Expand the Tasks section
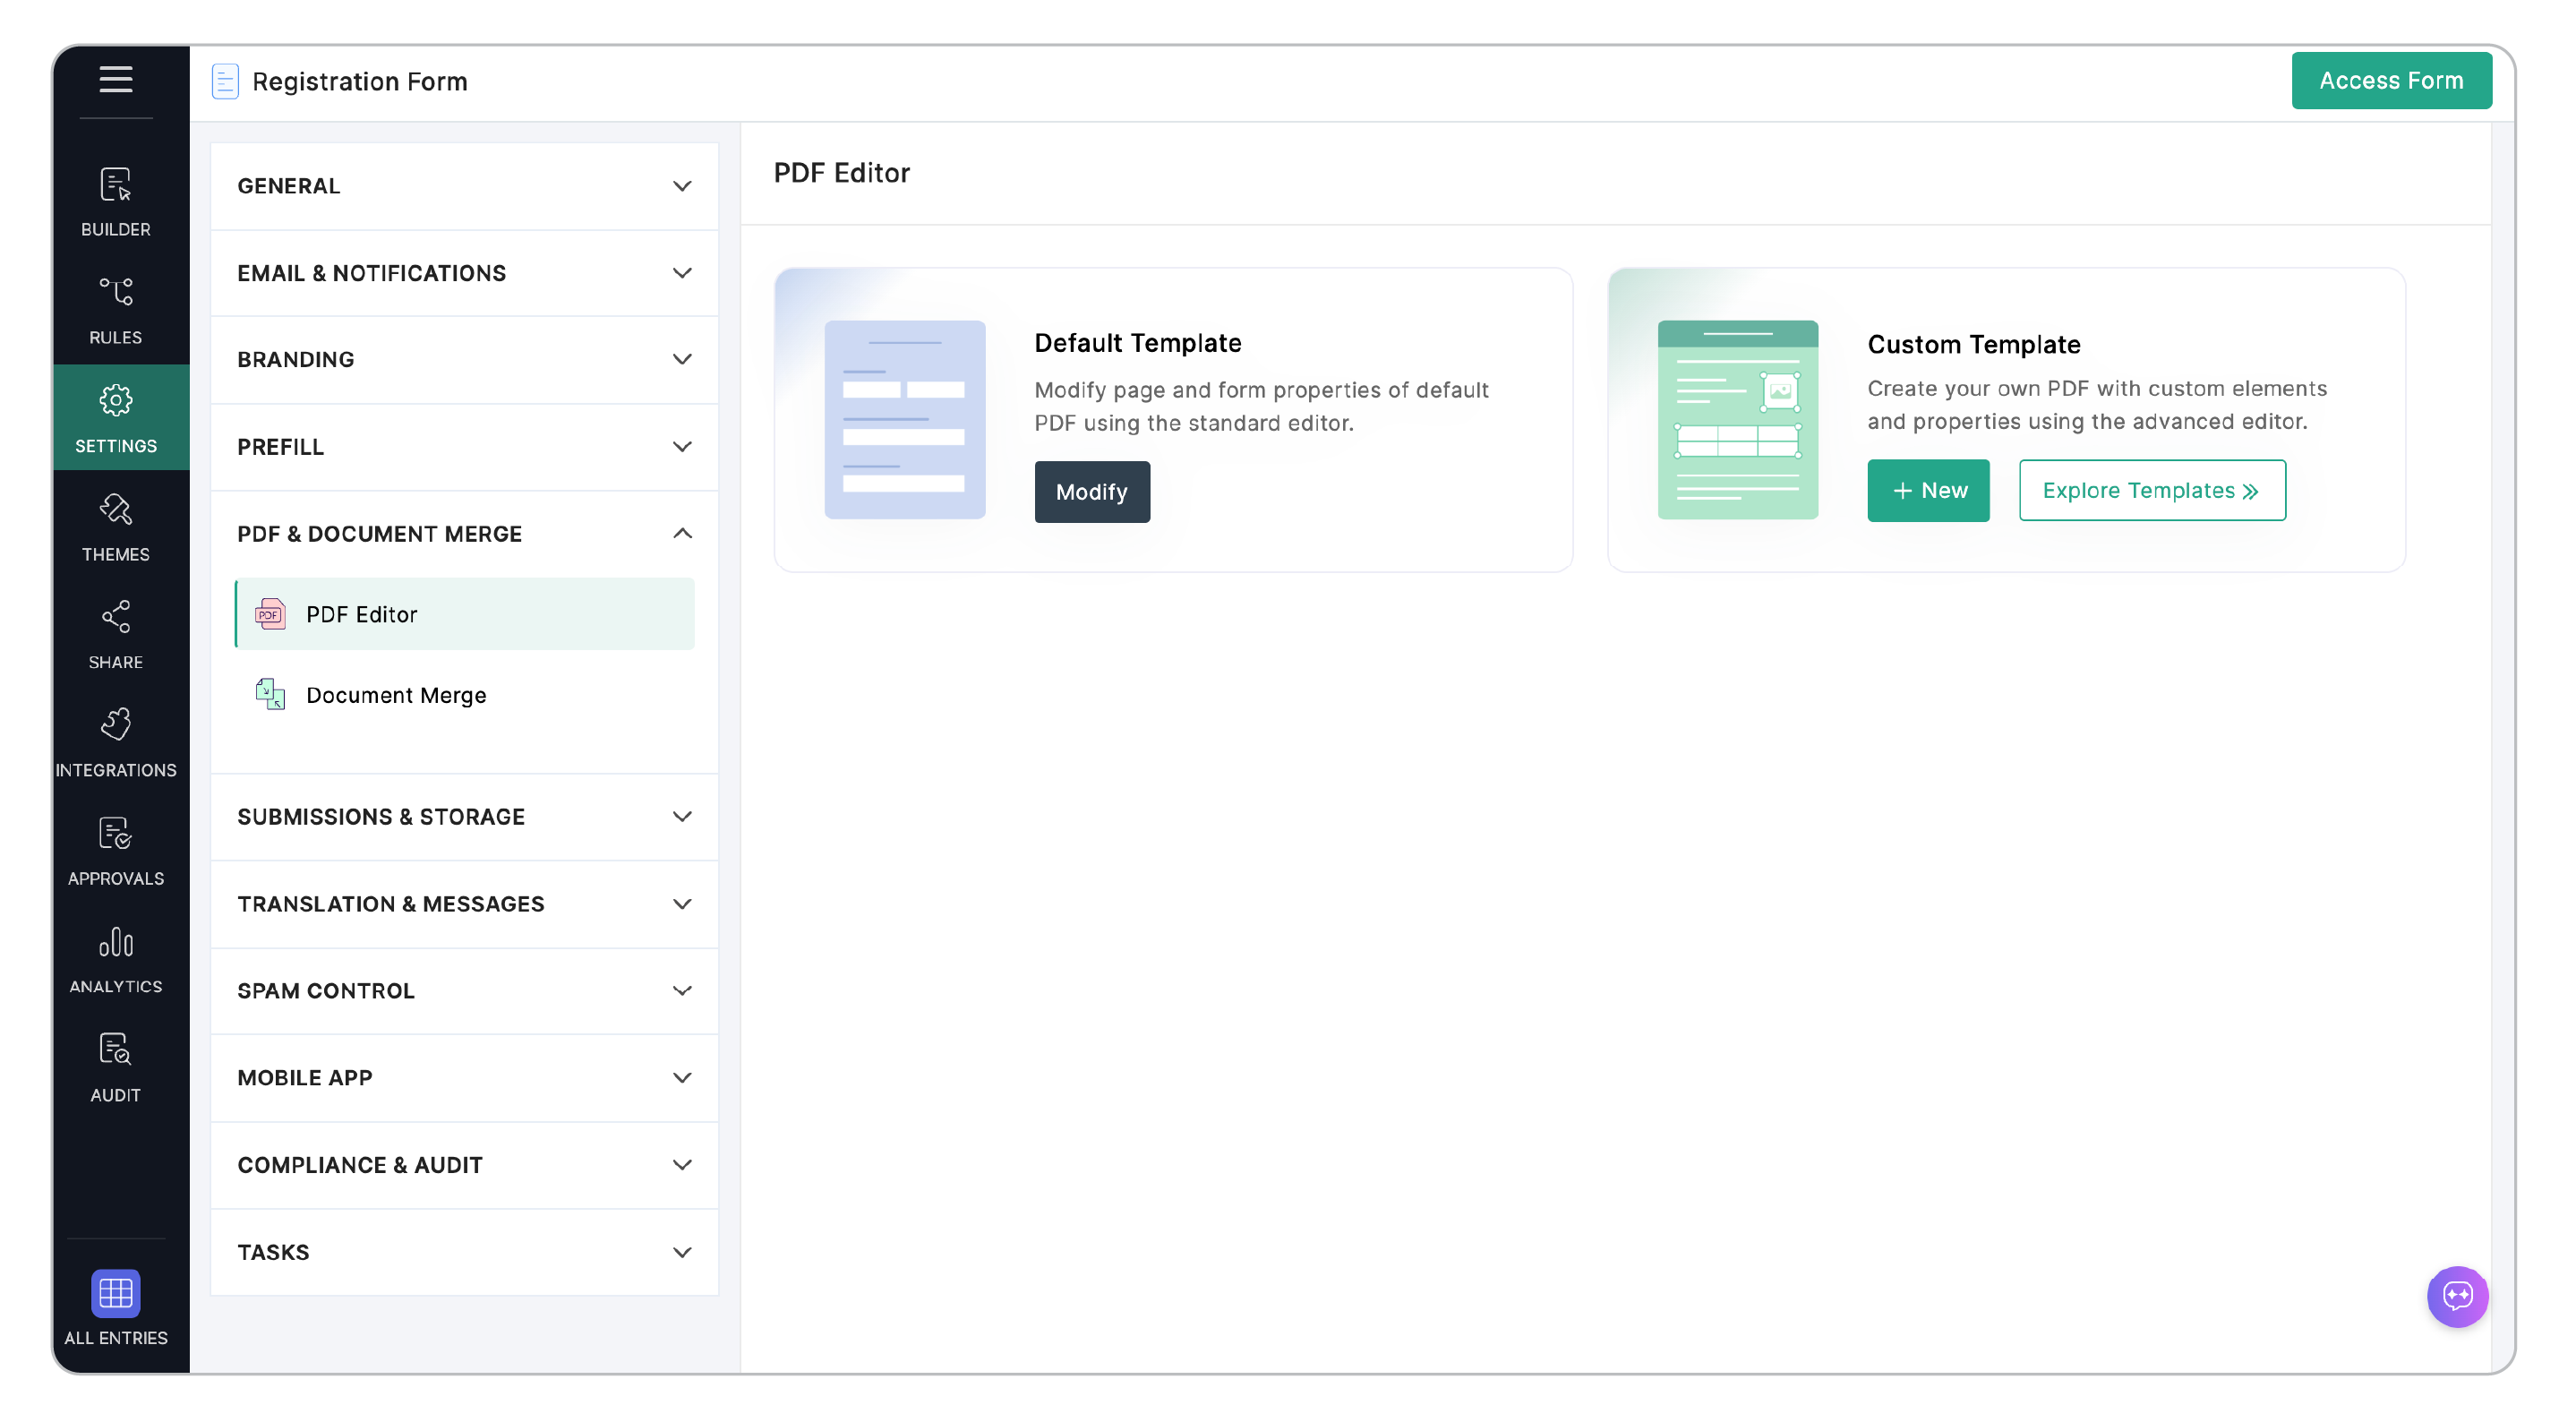2576x1422 pixels. (465, 1252)
